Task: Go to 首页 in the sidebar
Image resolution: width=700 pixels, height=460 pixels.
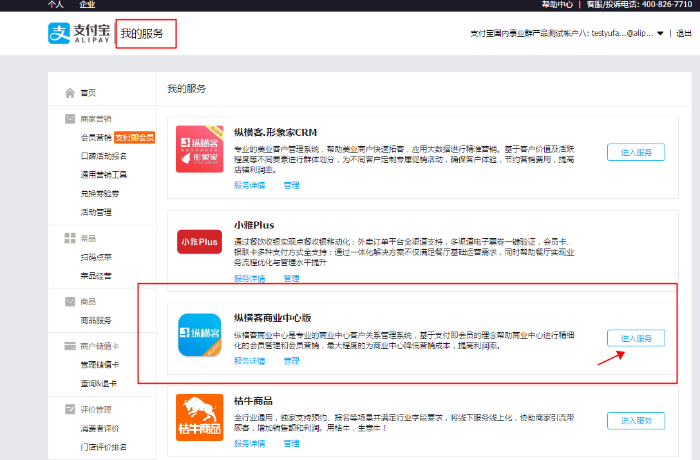Action: pos(88,93)
